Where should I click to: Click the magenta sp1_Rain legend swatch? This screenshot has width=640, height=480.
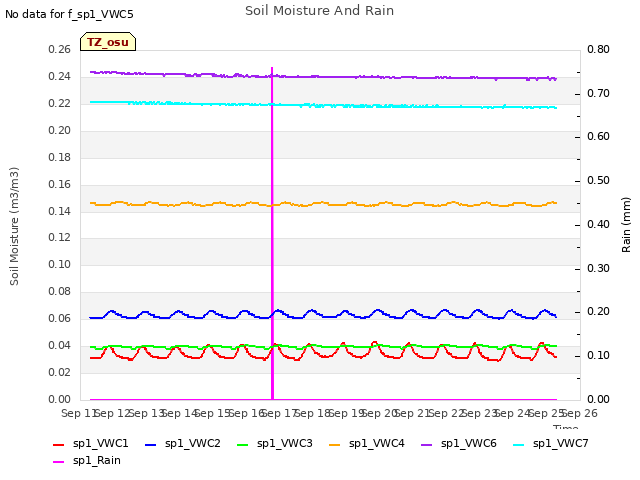pos(59,462)
